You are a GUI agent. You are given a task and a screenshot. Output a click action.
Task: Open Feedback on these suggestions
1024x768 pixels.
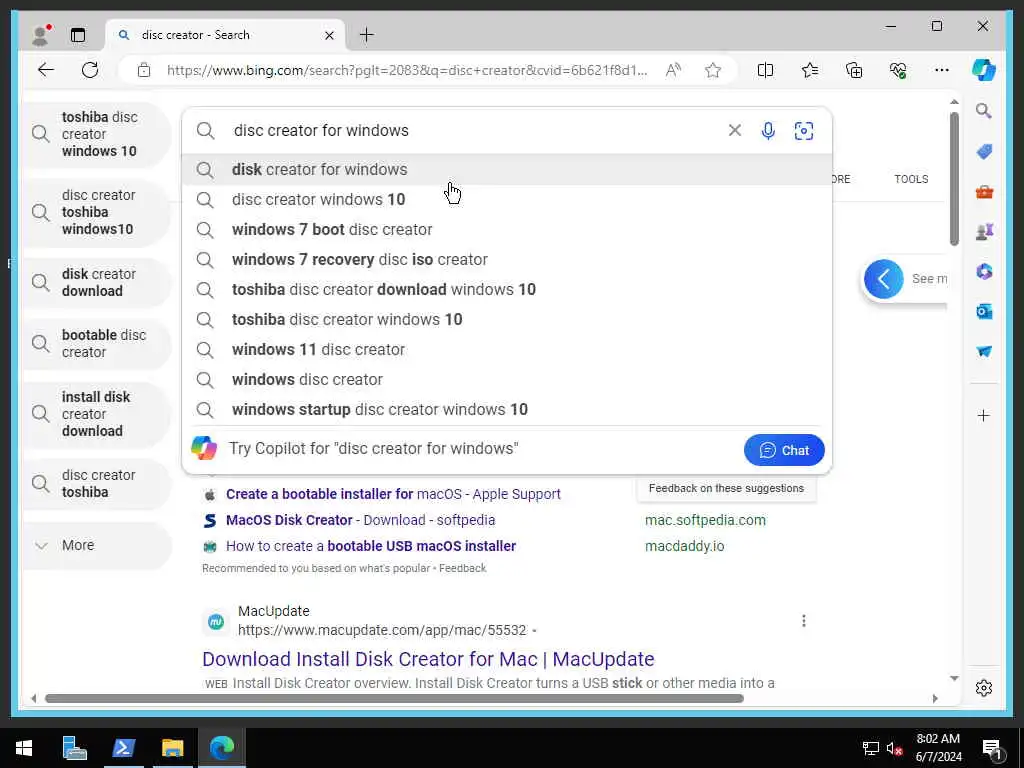click(x=726, y=488)
